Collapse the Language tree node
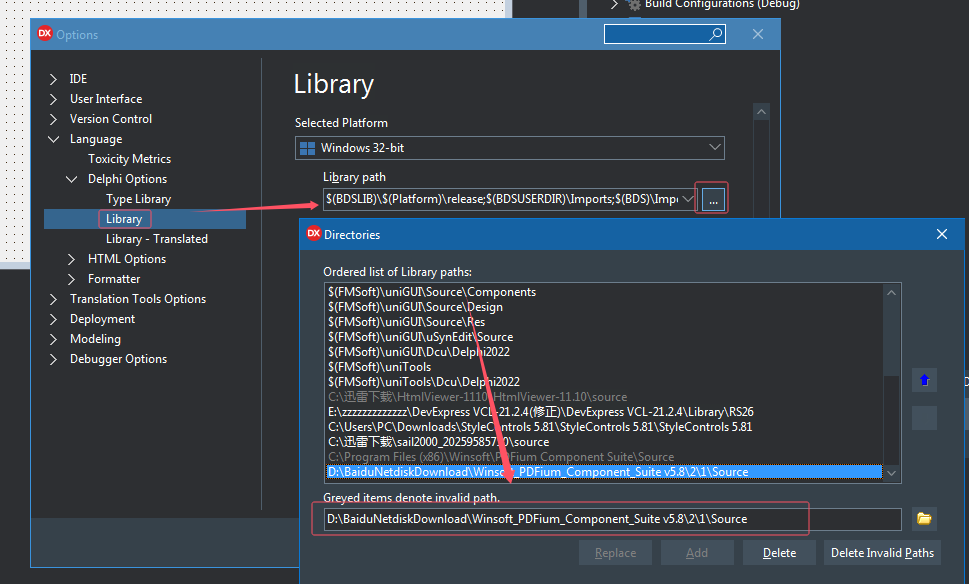The height and width of the screenshot is (584, 969). point(54,139)
